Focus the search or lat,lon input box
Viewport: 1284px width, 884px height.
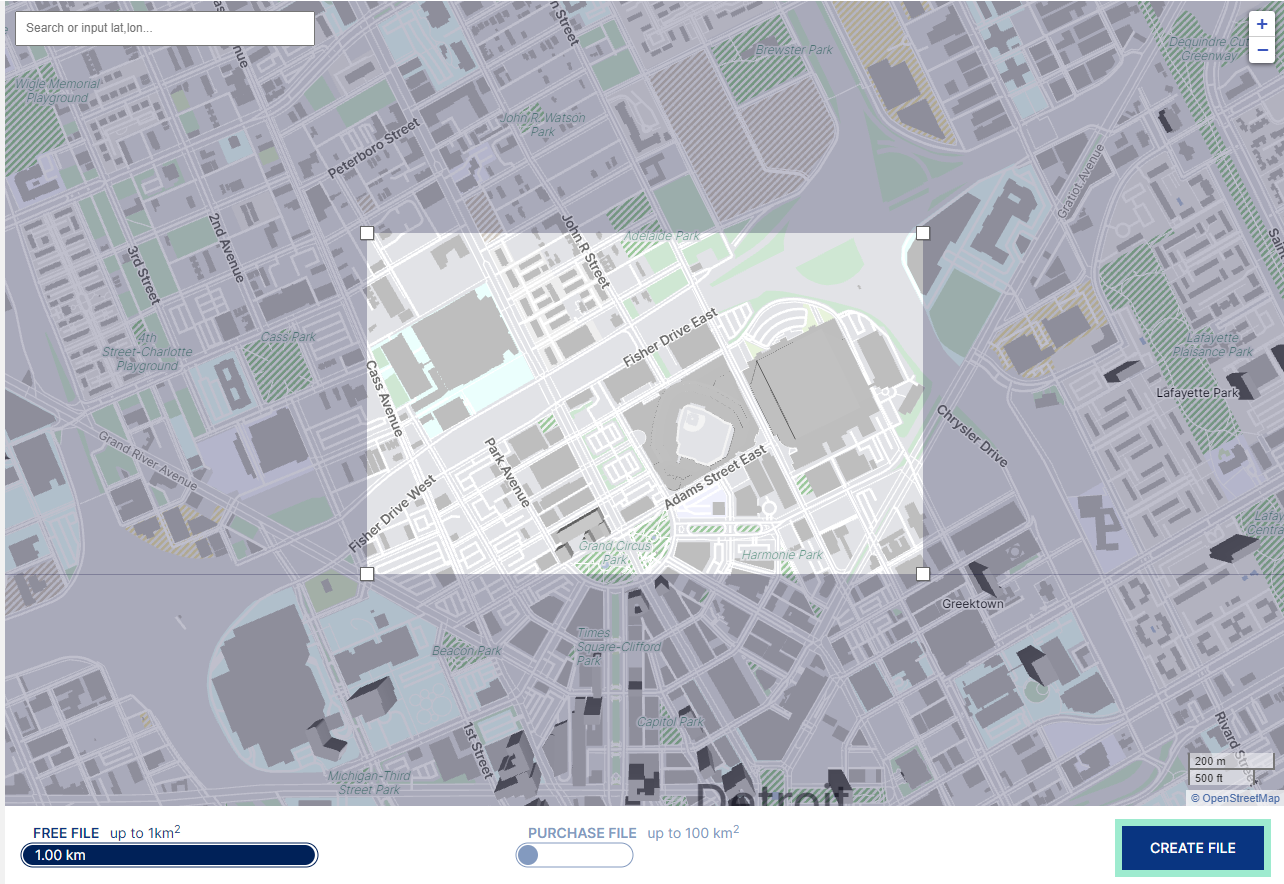click(x=165, y=28)
